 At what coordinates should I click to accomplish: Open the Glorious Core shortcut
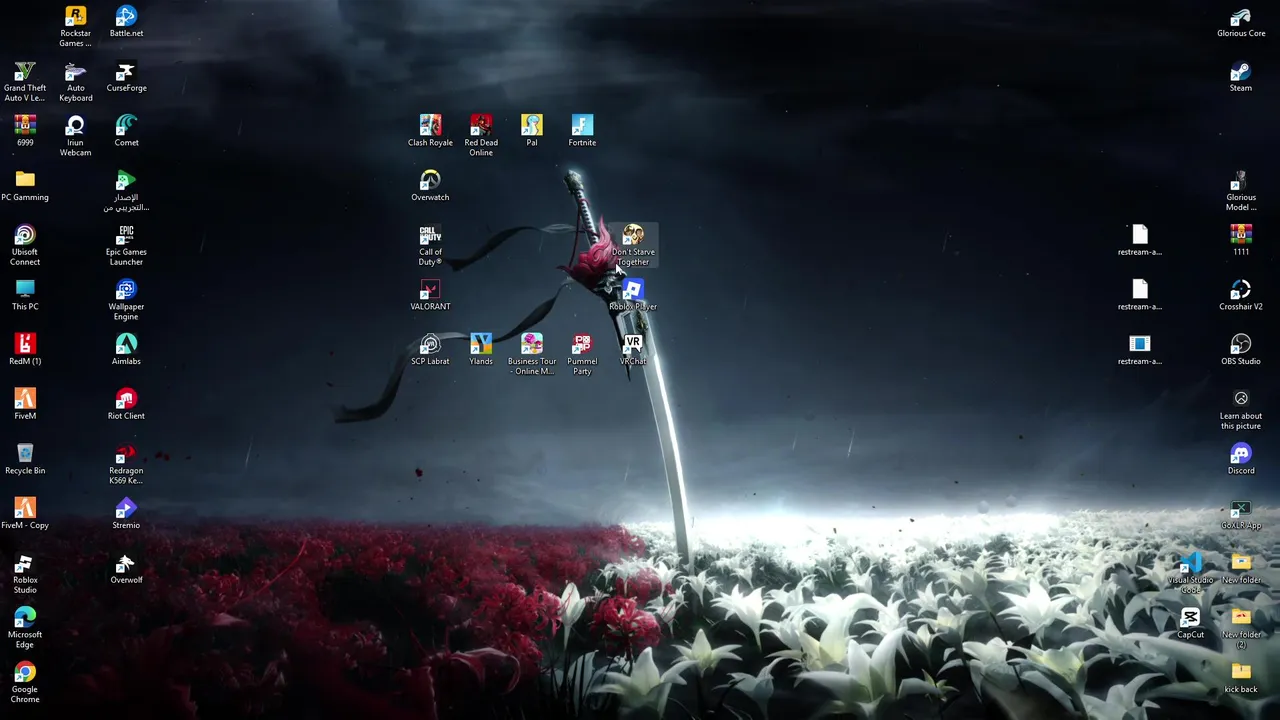point(1241,21)
